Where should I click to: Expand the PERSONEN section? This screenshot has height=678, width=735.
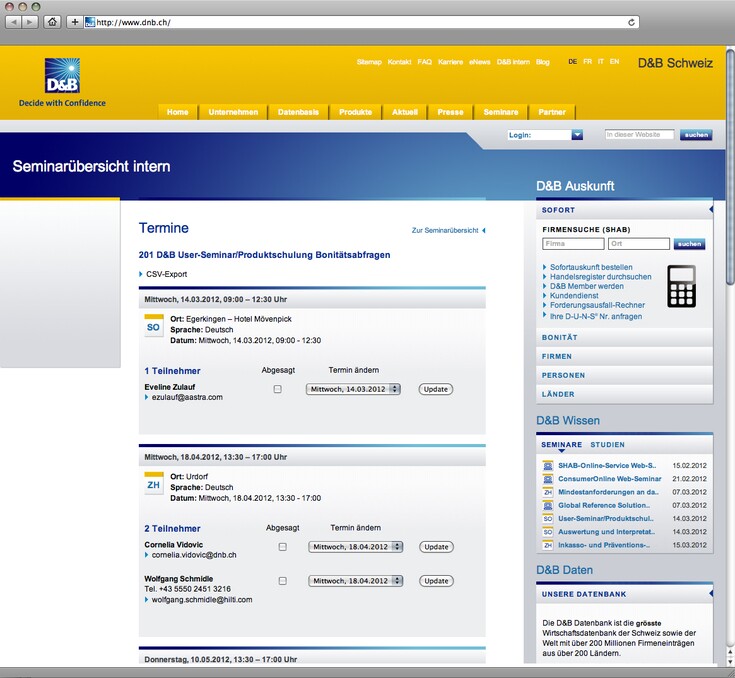pos(624,375)
